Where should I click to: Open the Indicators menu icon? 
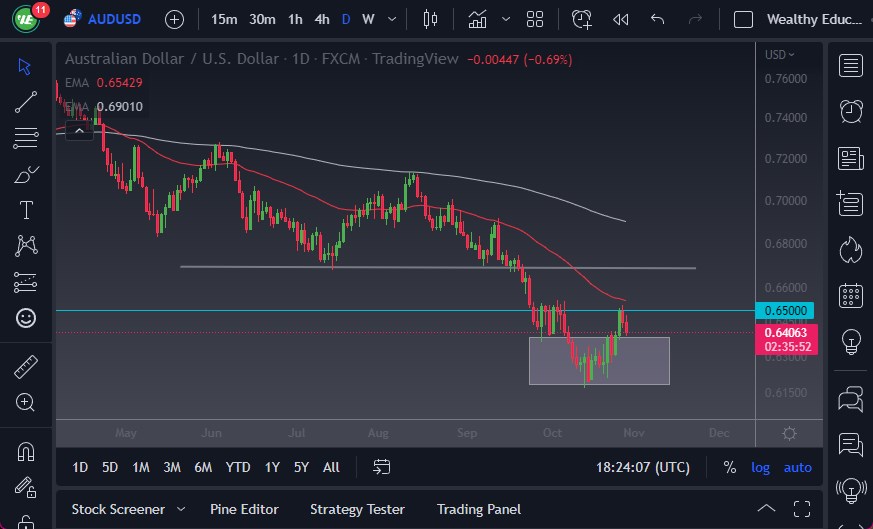(478, 19)
